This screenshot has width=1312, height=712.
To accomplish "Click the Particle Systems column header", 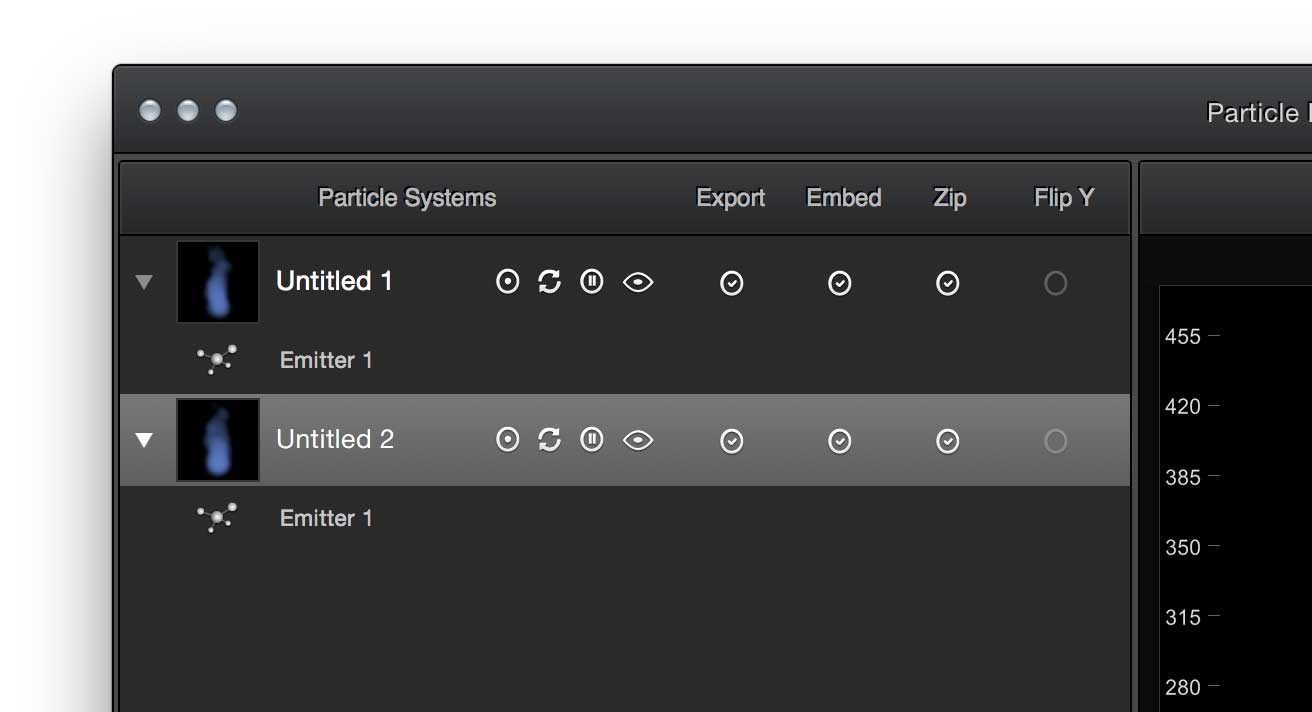I will coord(407,198).
